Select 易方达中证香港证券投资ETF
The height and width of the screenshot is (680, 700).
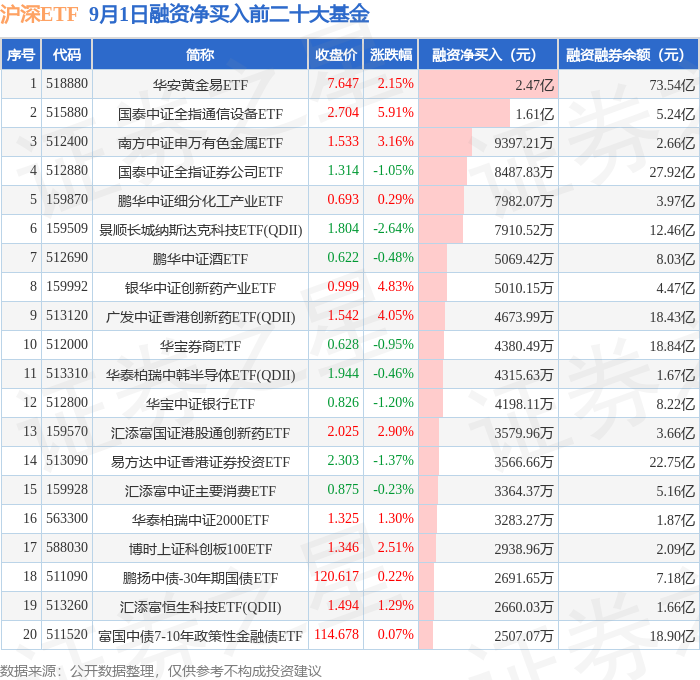pos(200,462)
